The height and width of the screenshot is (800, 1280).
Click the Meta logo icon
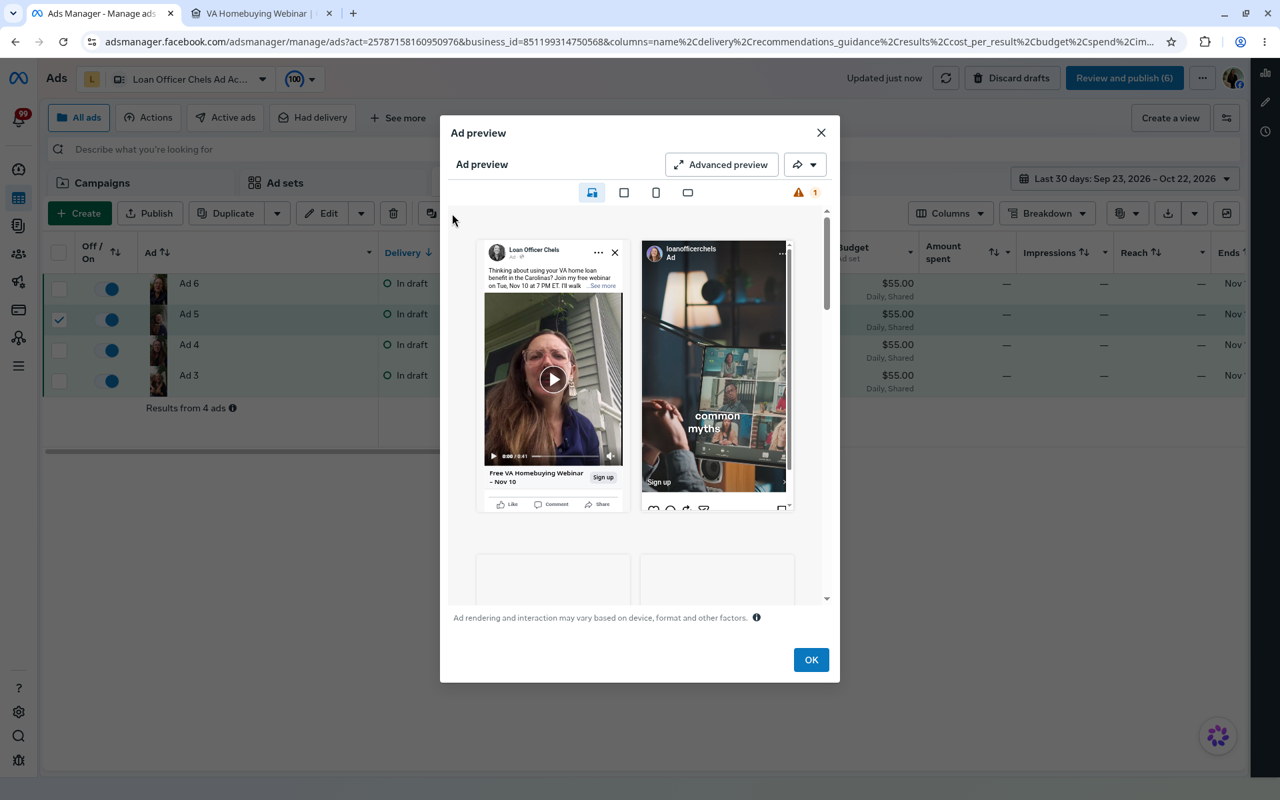(x=18, y=79)
